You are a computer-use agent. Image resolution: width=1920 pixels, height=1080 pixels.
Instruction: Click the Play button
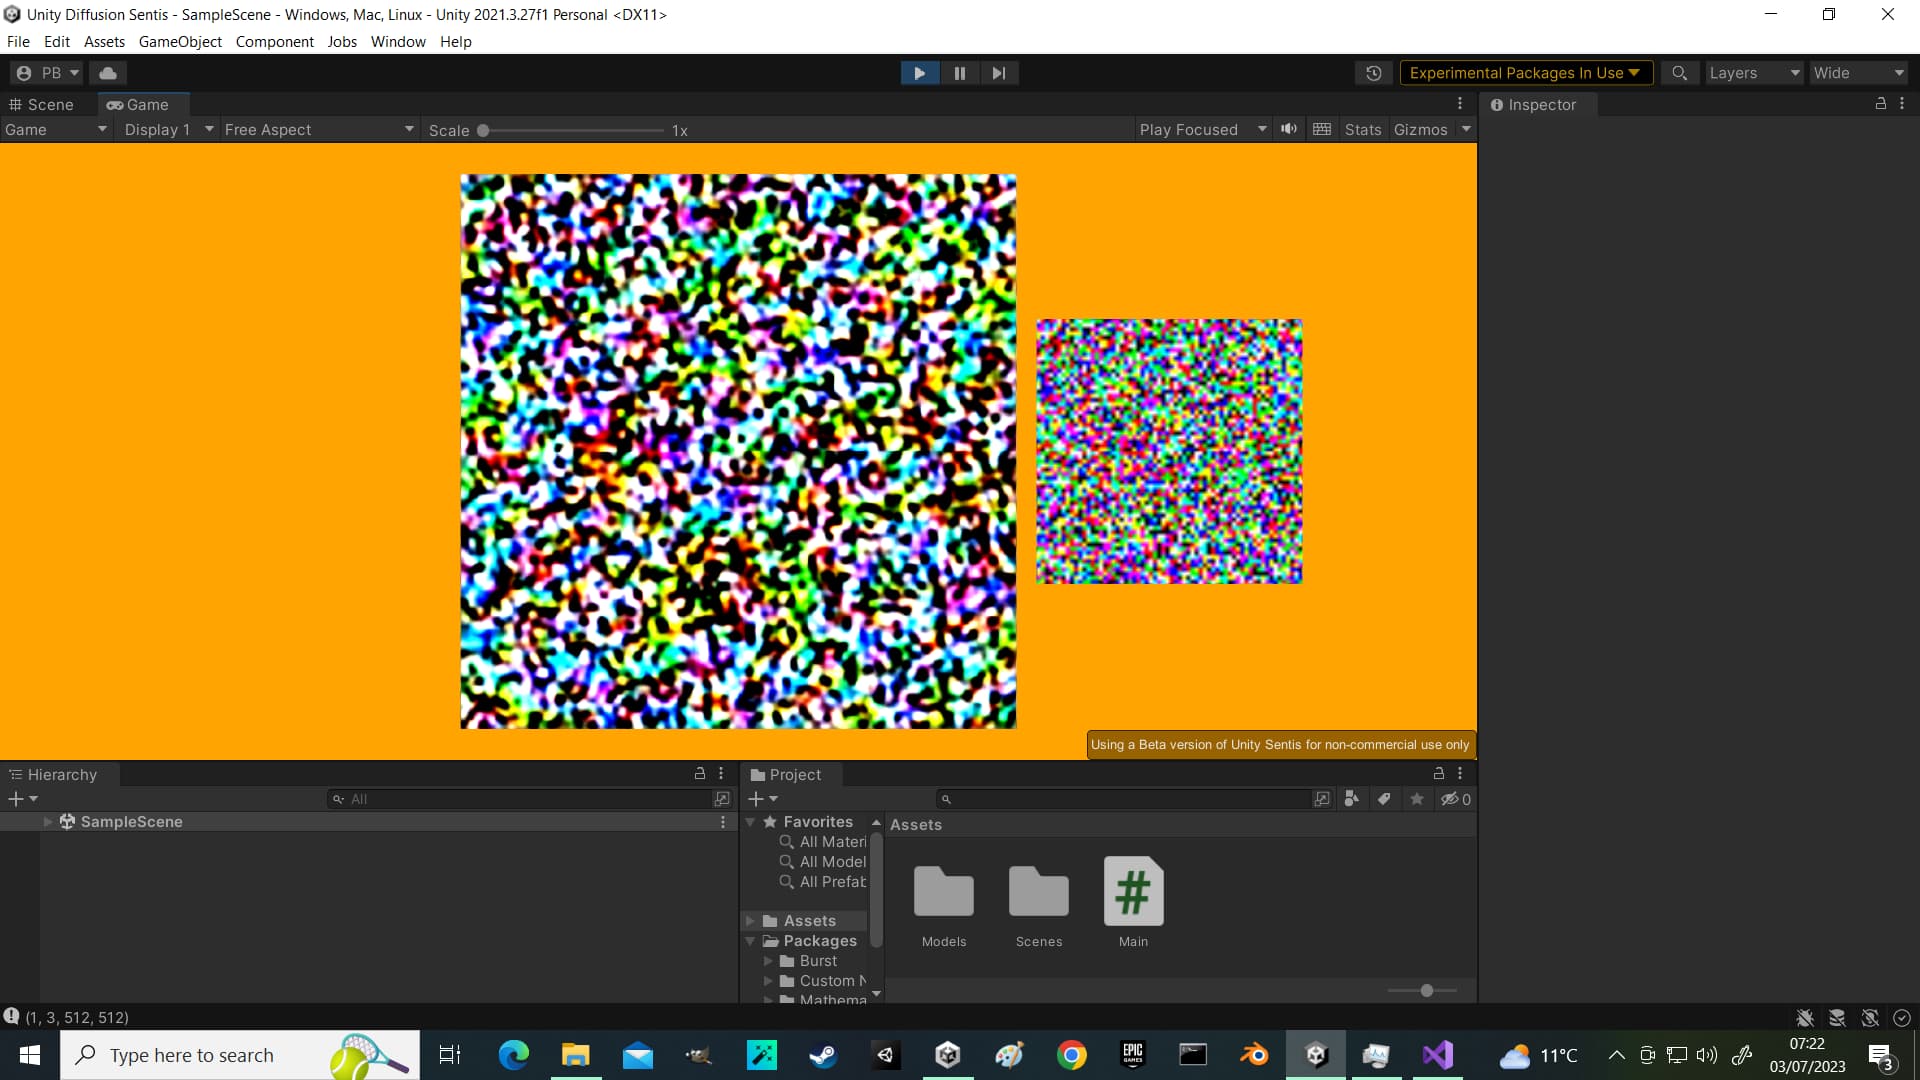point(919,72)
